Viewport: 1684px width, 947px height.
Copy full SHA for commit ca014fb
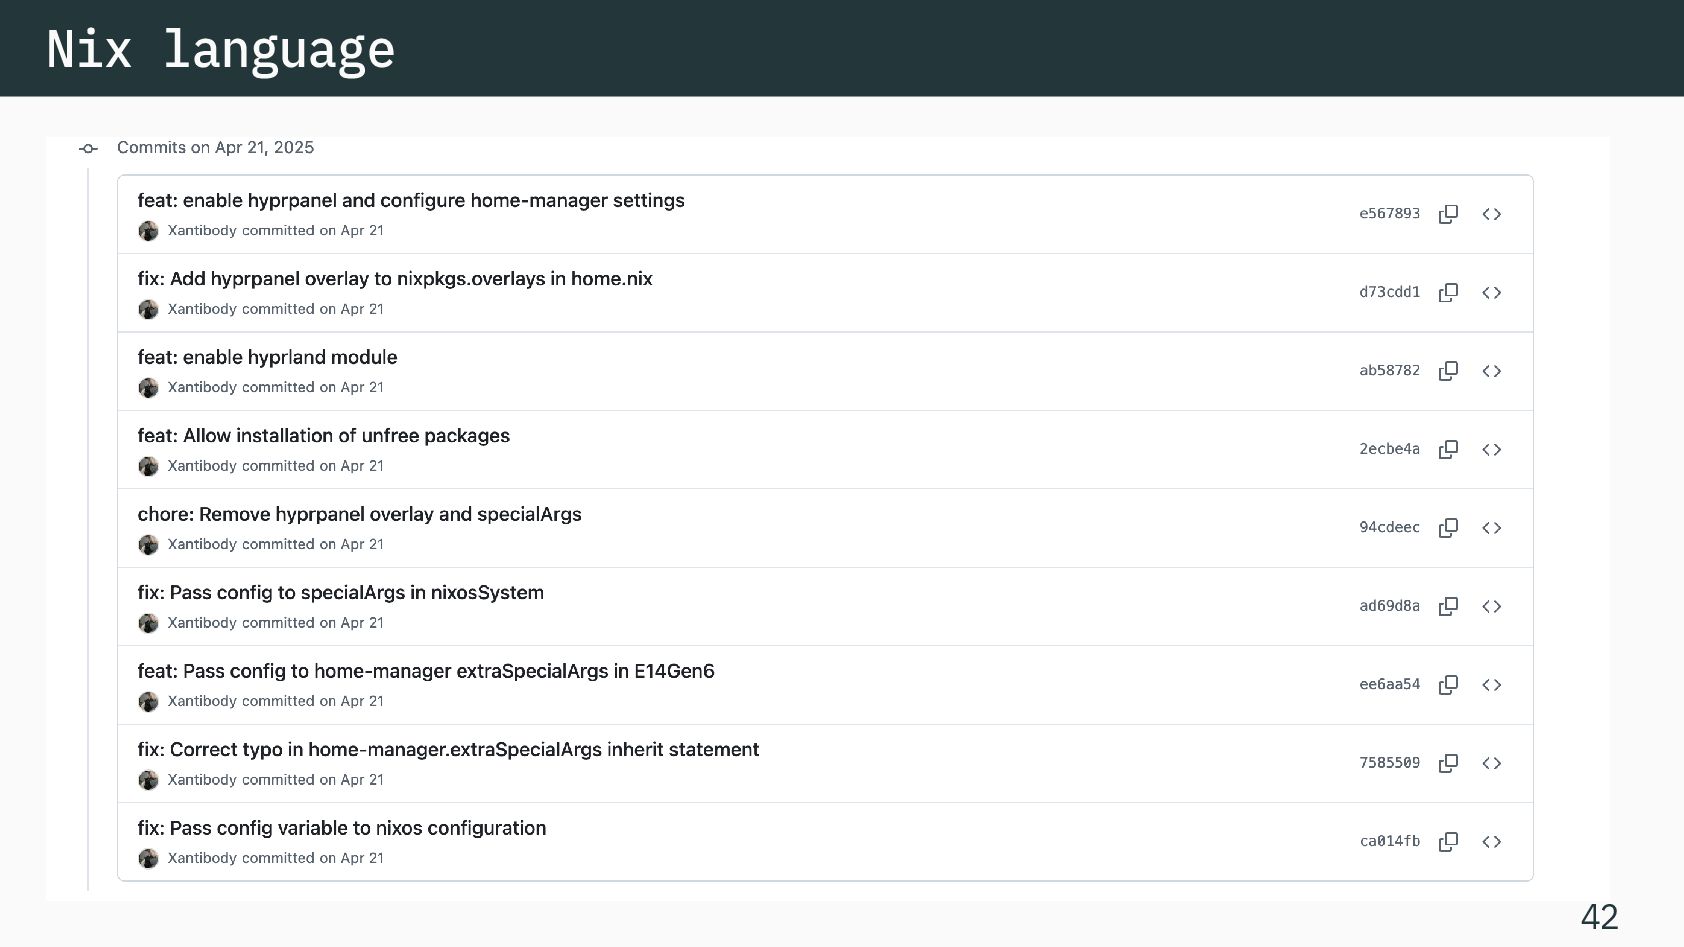click(x=1448, y=842)
